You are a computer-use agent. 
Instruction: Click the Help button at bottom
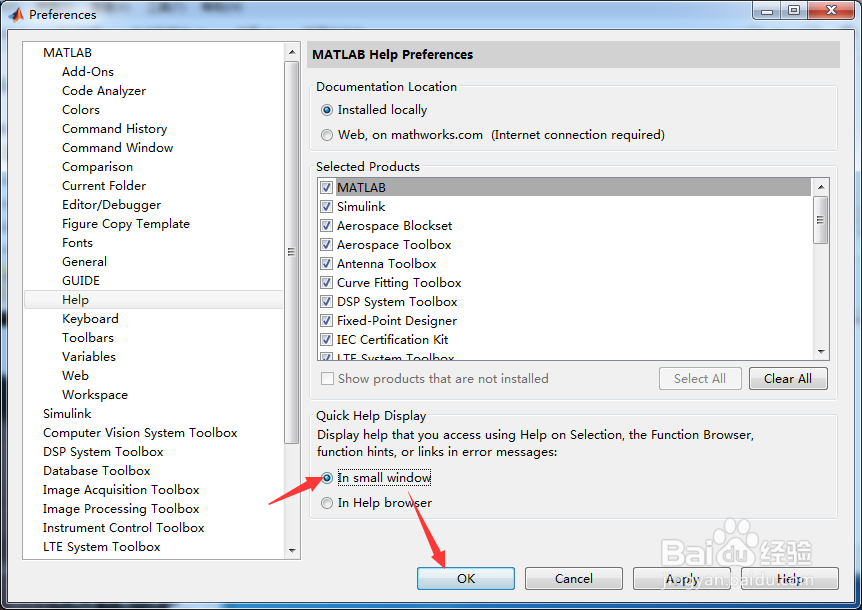pyautogui.click(x=790, y=579)
